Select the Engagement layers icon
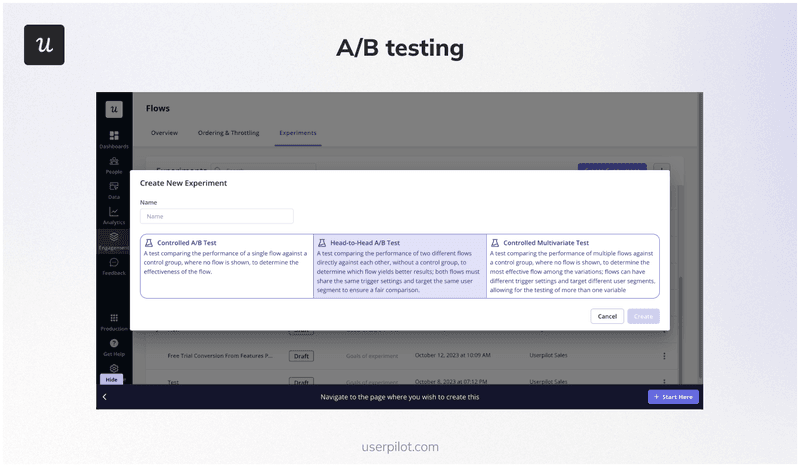The image size is (800, 467). (113, 238)
